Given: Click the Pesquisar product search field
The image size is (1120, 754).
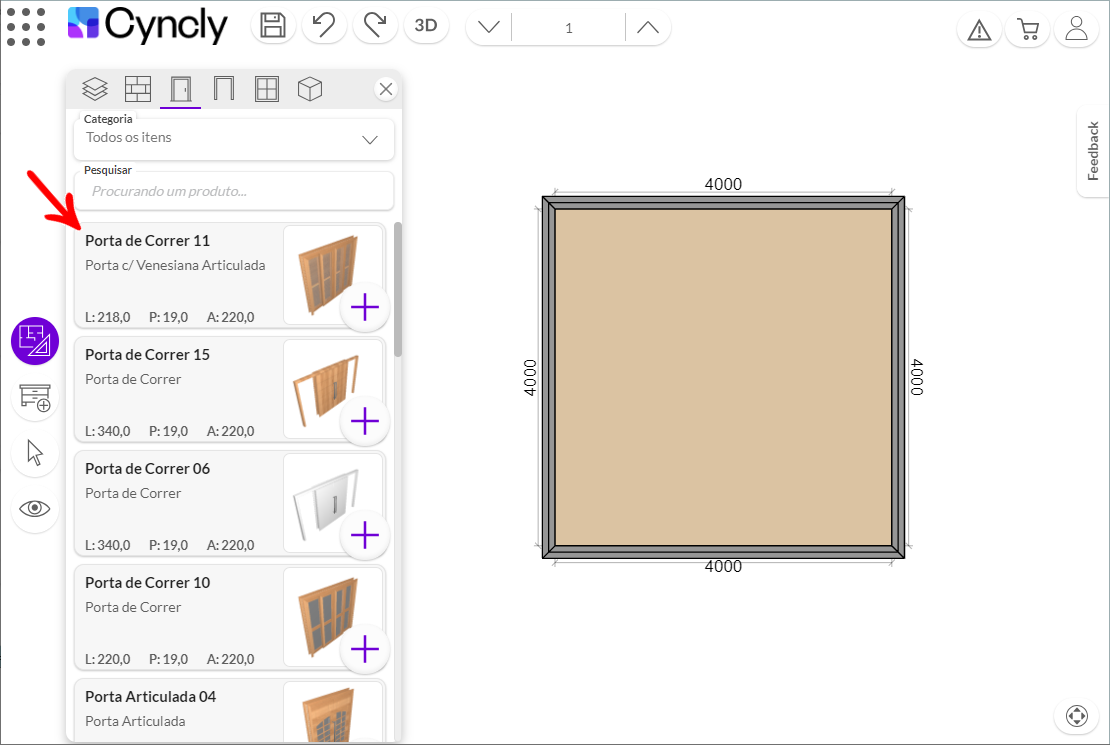Looking at the screenshot, I should pos(234,191).
